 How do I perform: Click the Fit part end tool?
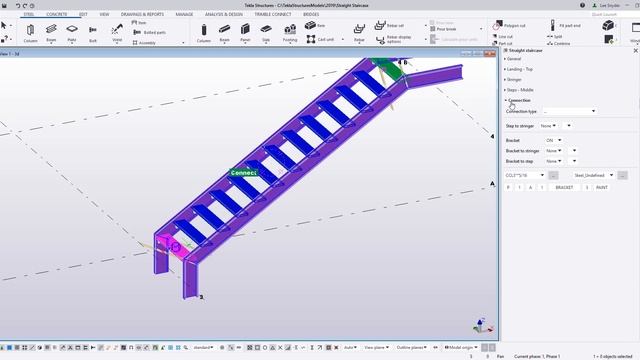click(565, 25)
